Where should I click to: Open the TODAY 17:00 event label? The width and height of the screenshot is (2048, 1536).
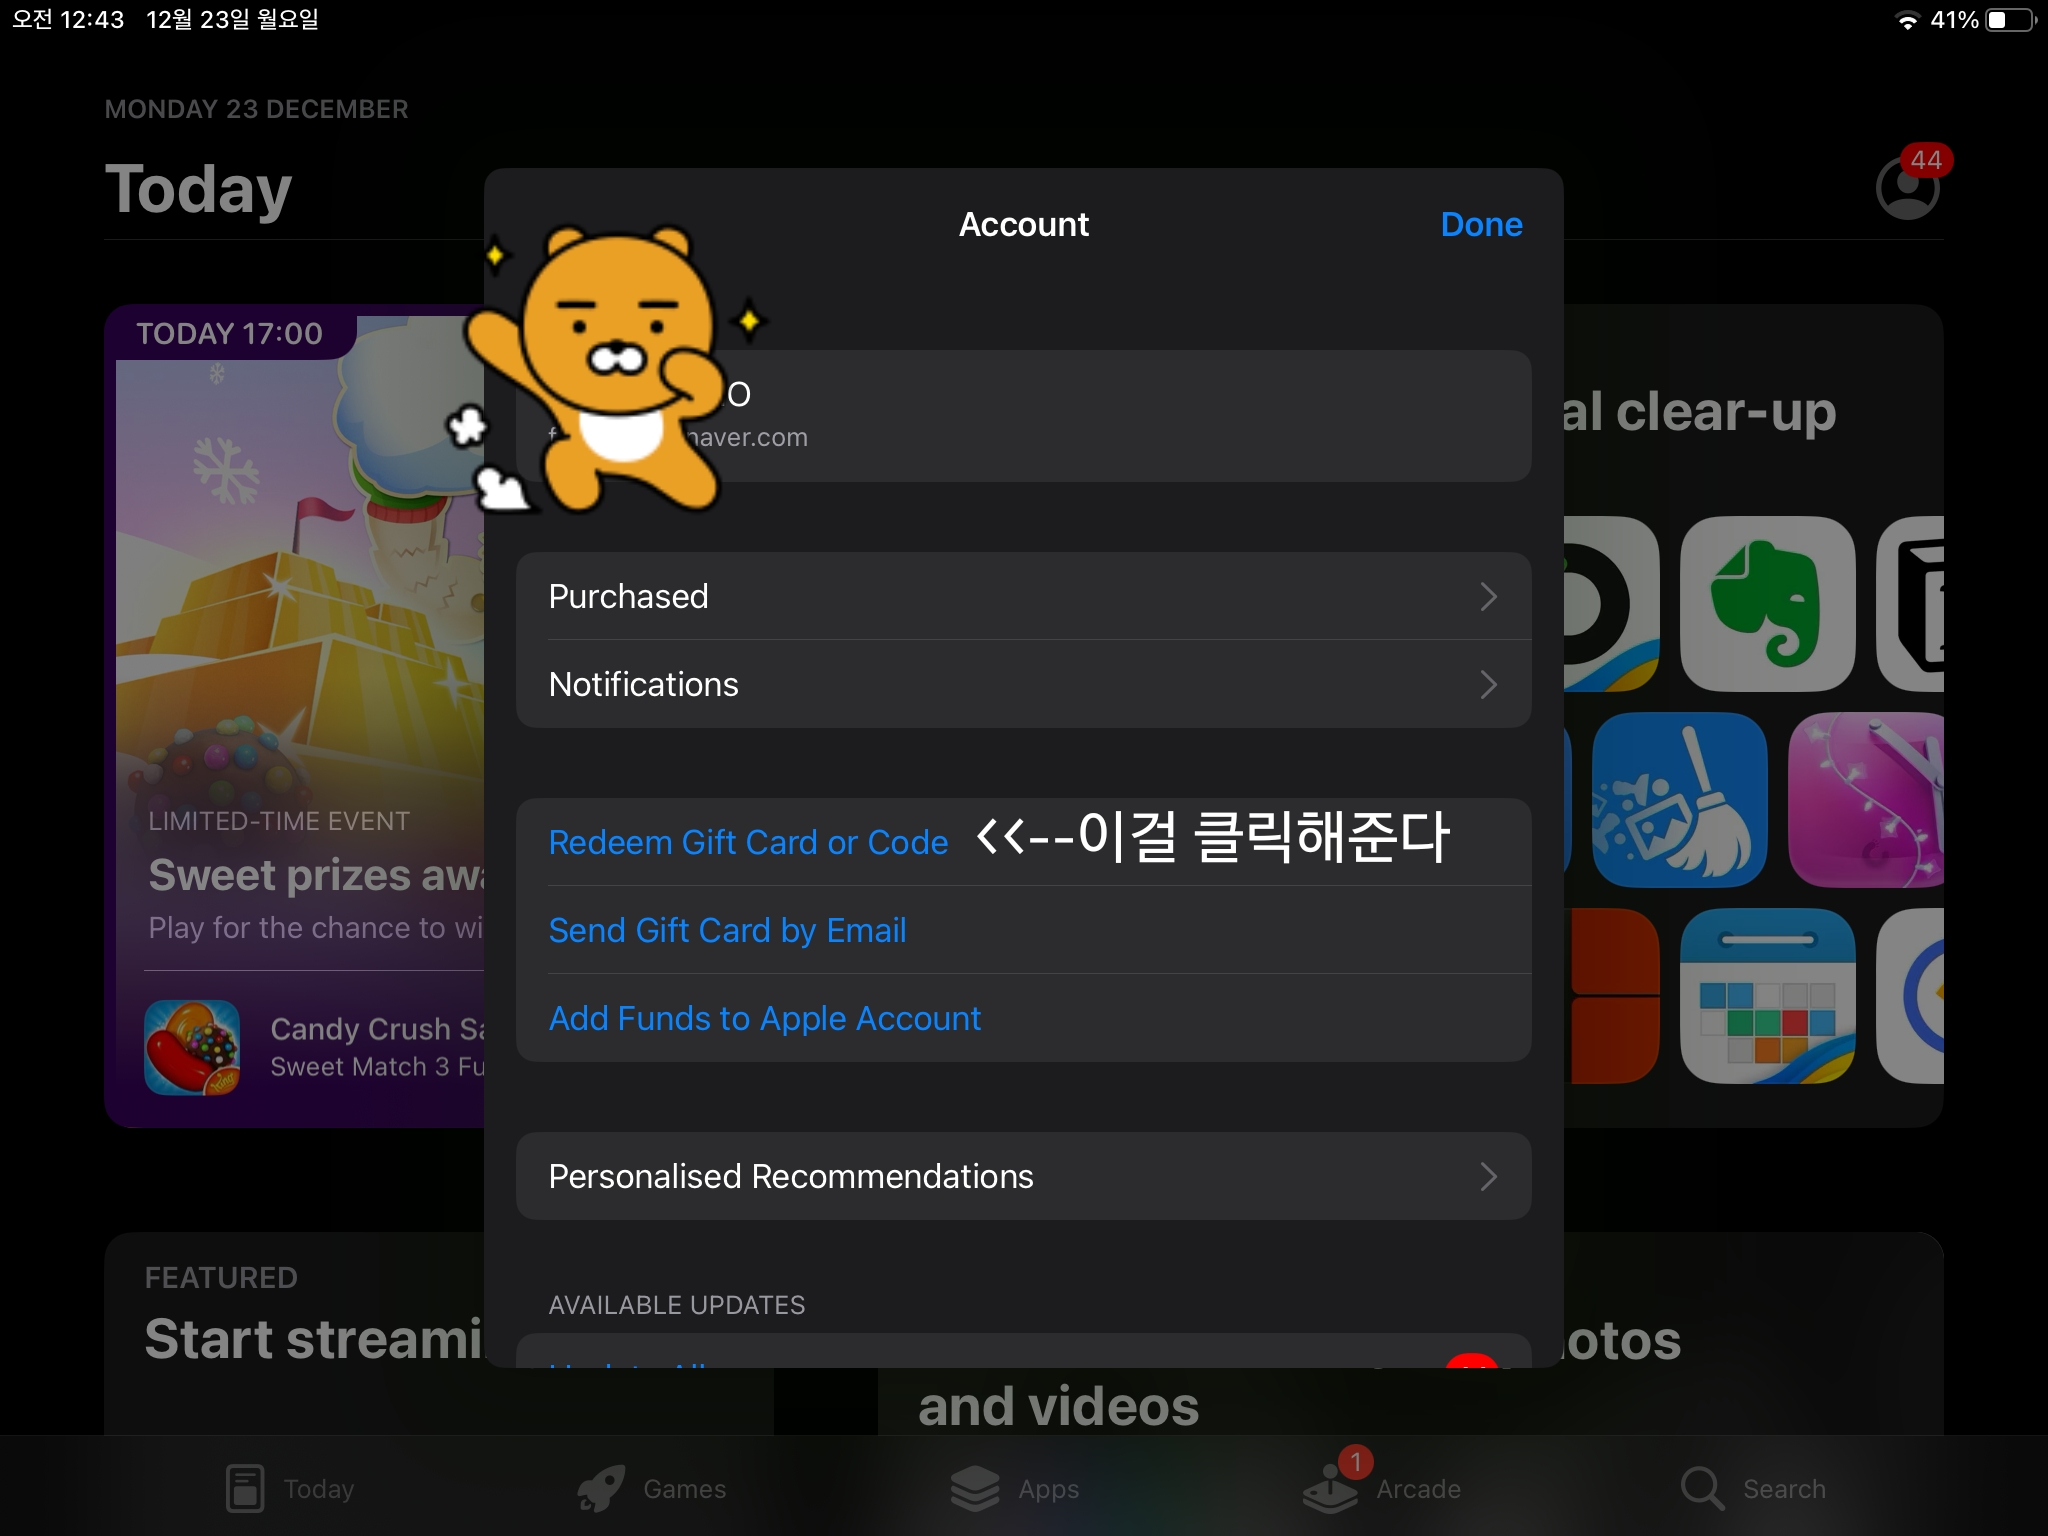coord(229,333)
